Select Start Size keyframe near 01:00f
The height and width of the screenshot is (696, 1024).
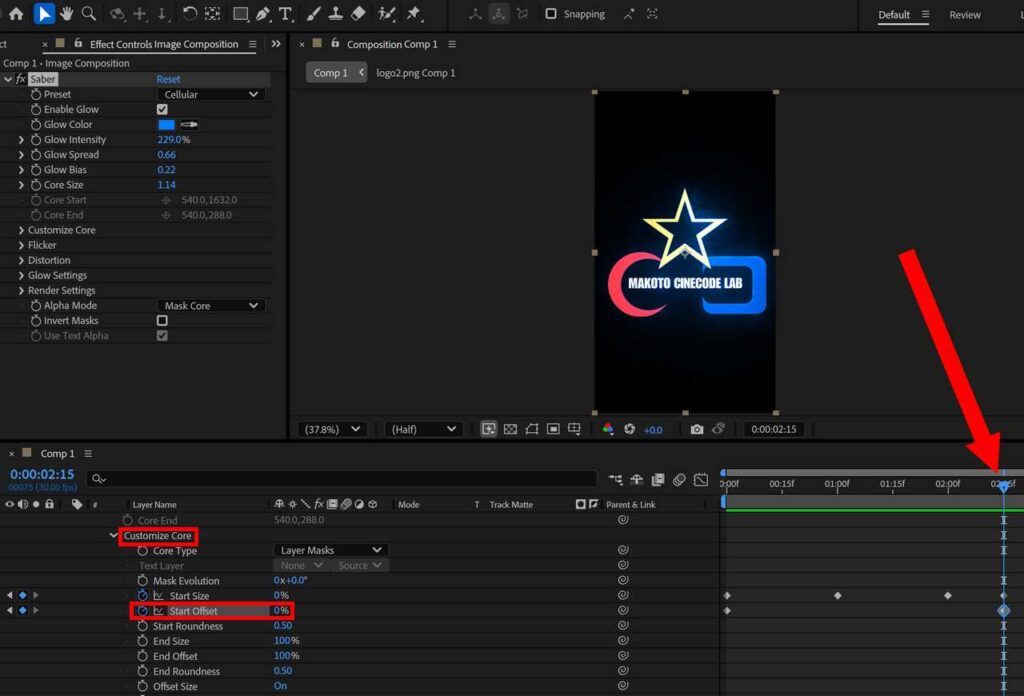[x=837, y=595]
